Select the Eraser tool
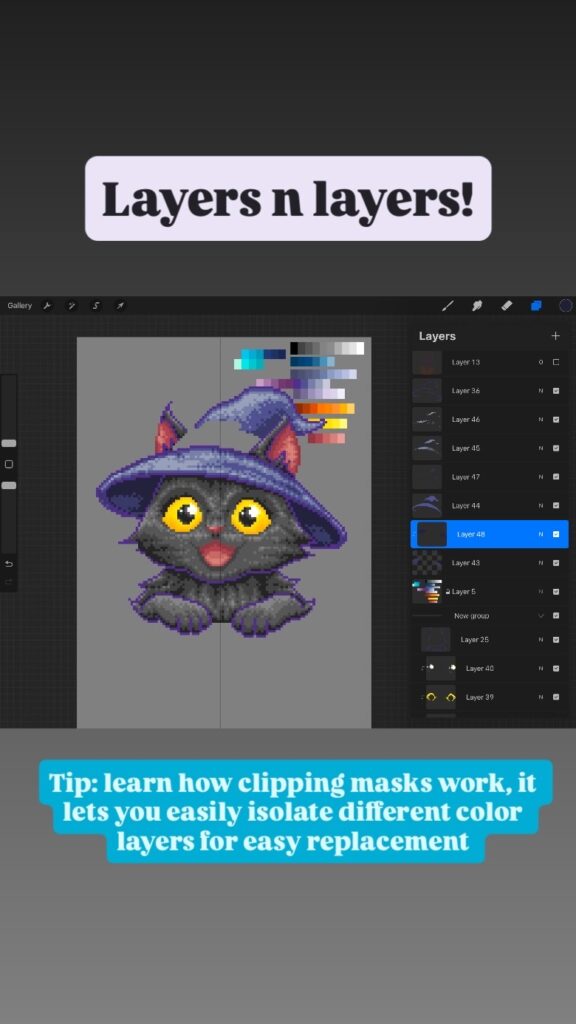The height and width of the screenshot is (1024, 576). pyautogui.click(x=507, y=306)
